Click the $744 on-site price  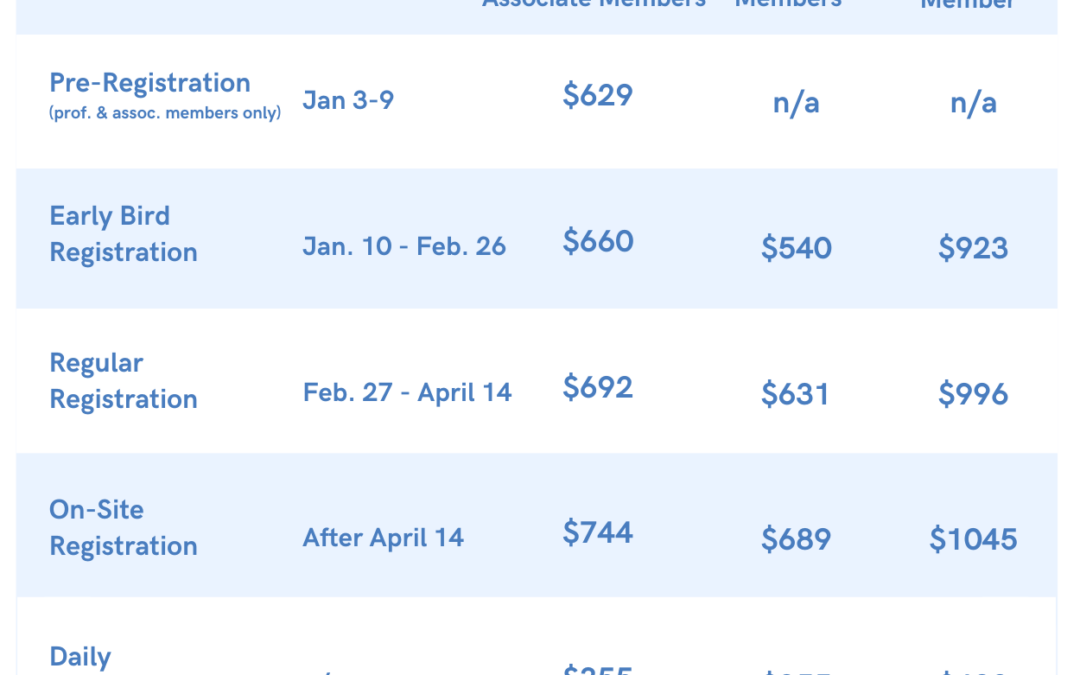pos(597,532)
